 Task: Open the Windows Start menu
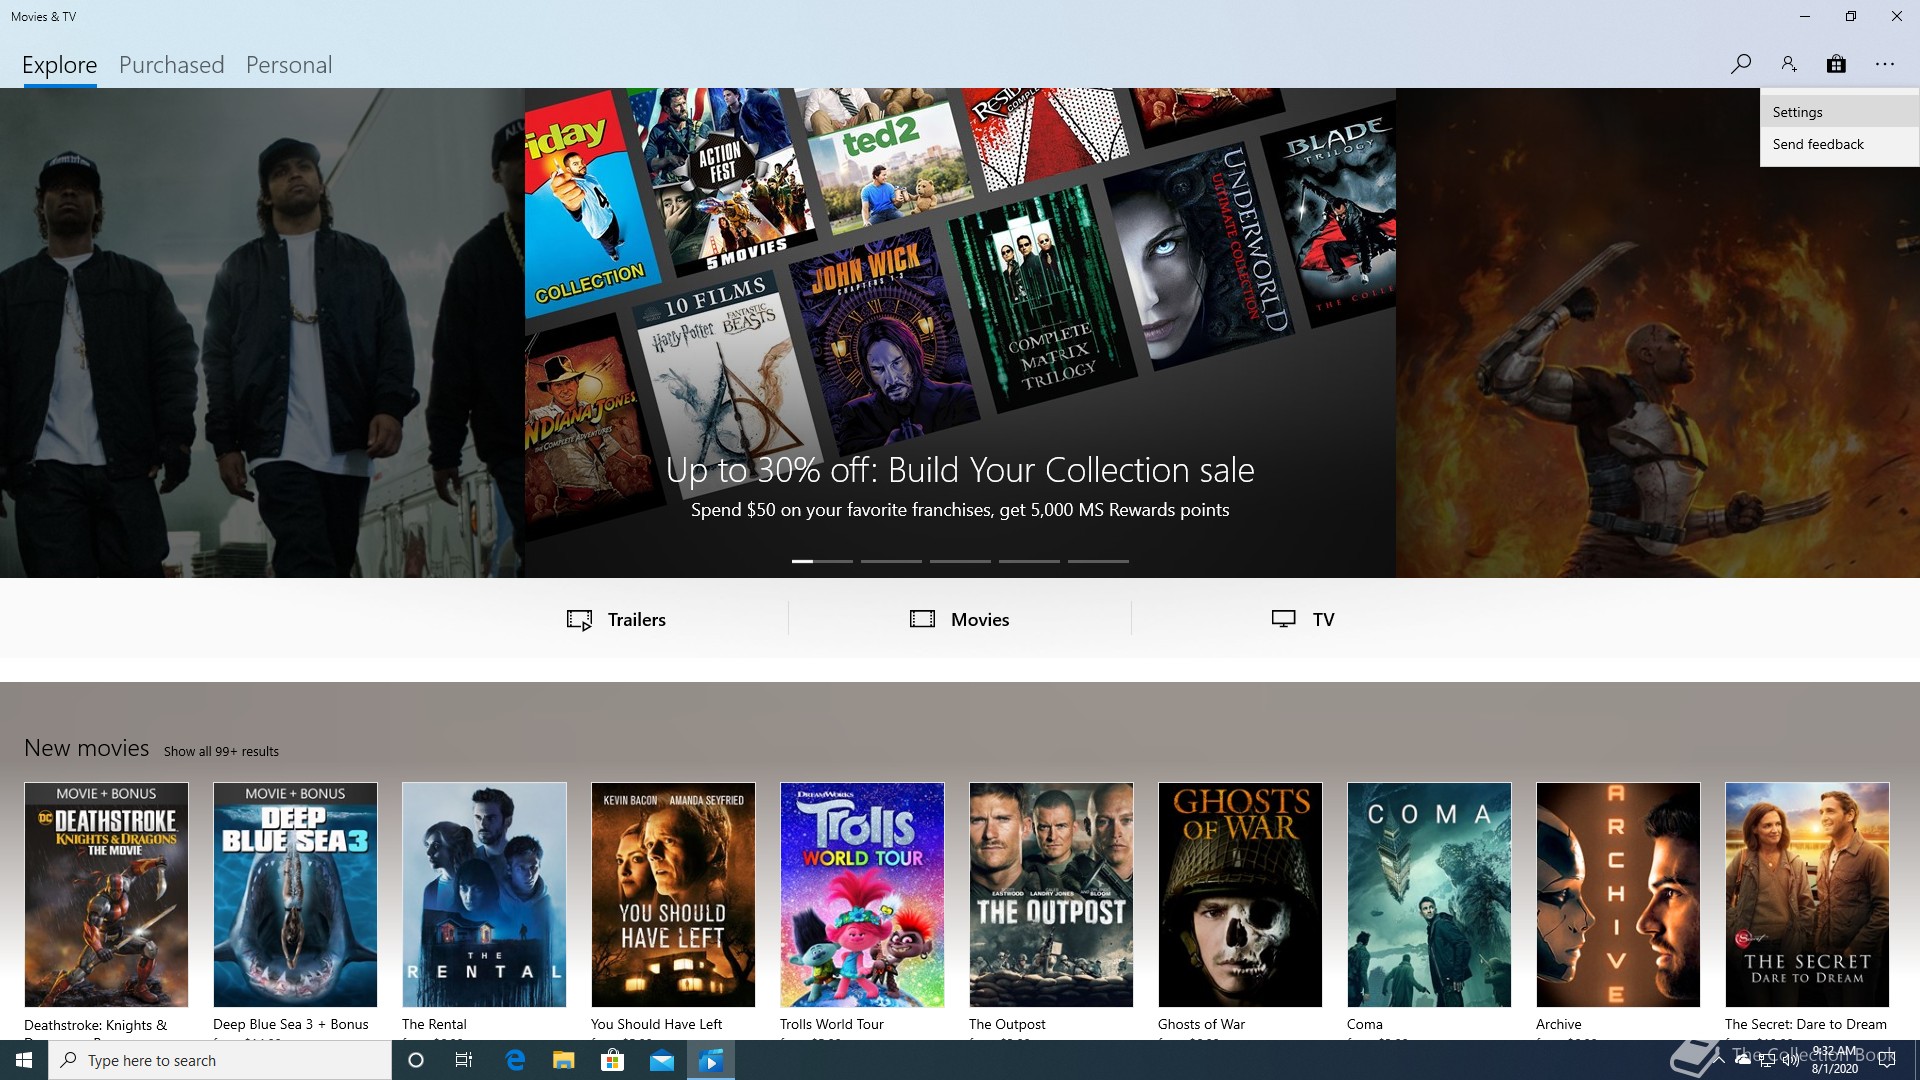pos(24,1060)
